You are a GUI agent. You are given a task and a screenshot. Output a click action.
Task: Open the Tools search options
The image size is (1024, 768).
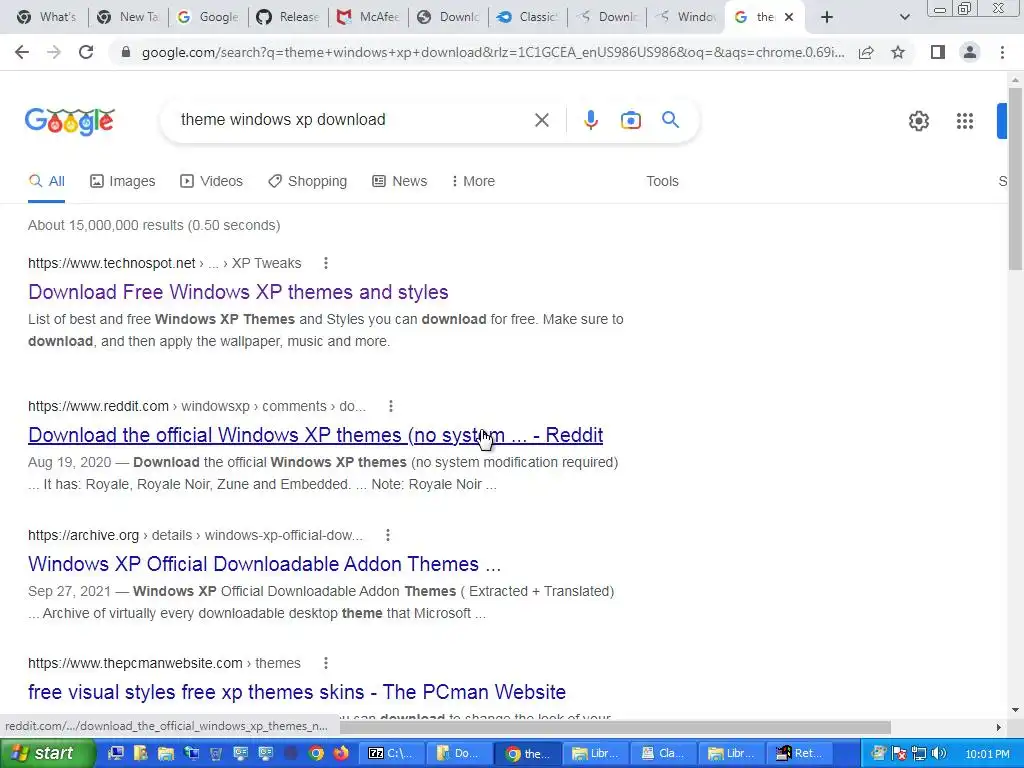(x=662, y=181)
